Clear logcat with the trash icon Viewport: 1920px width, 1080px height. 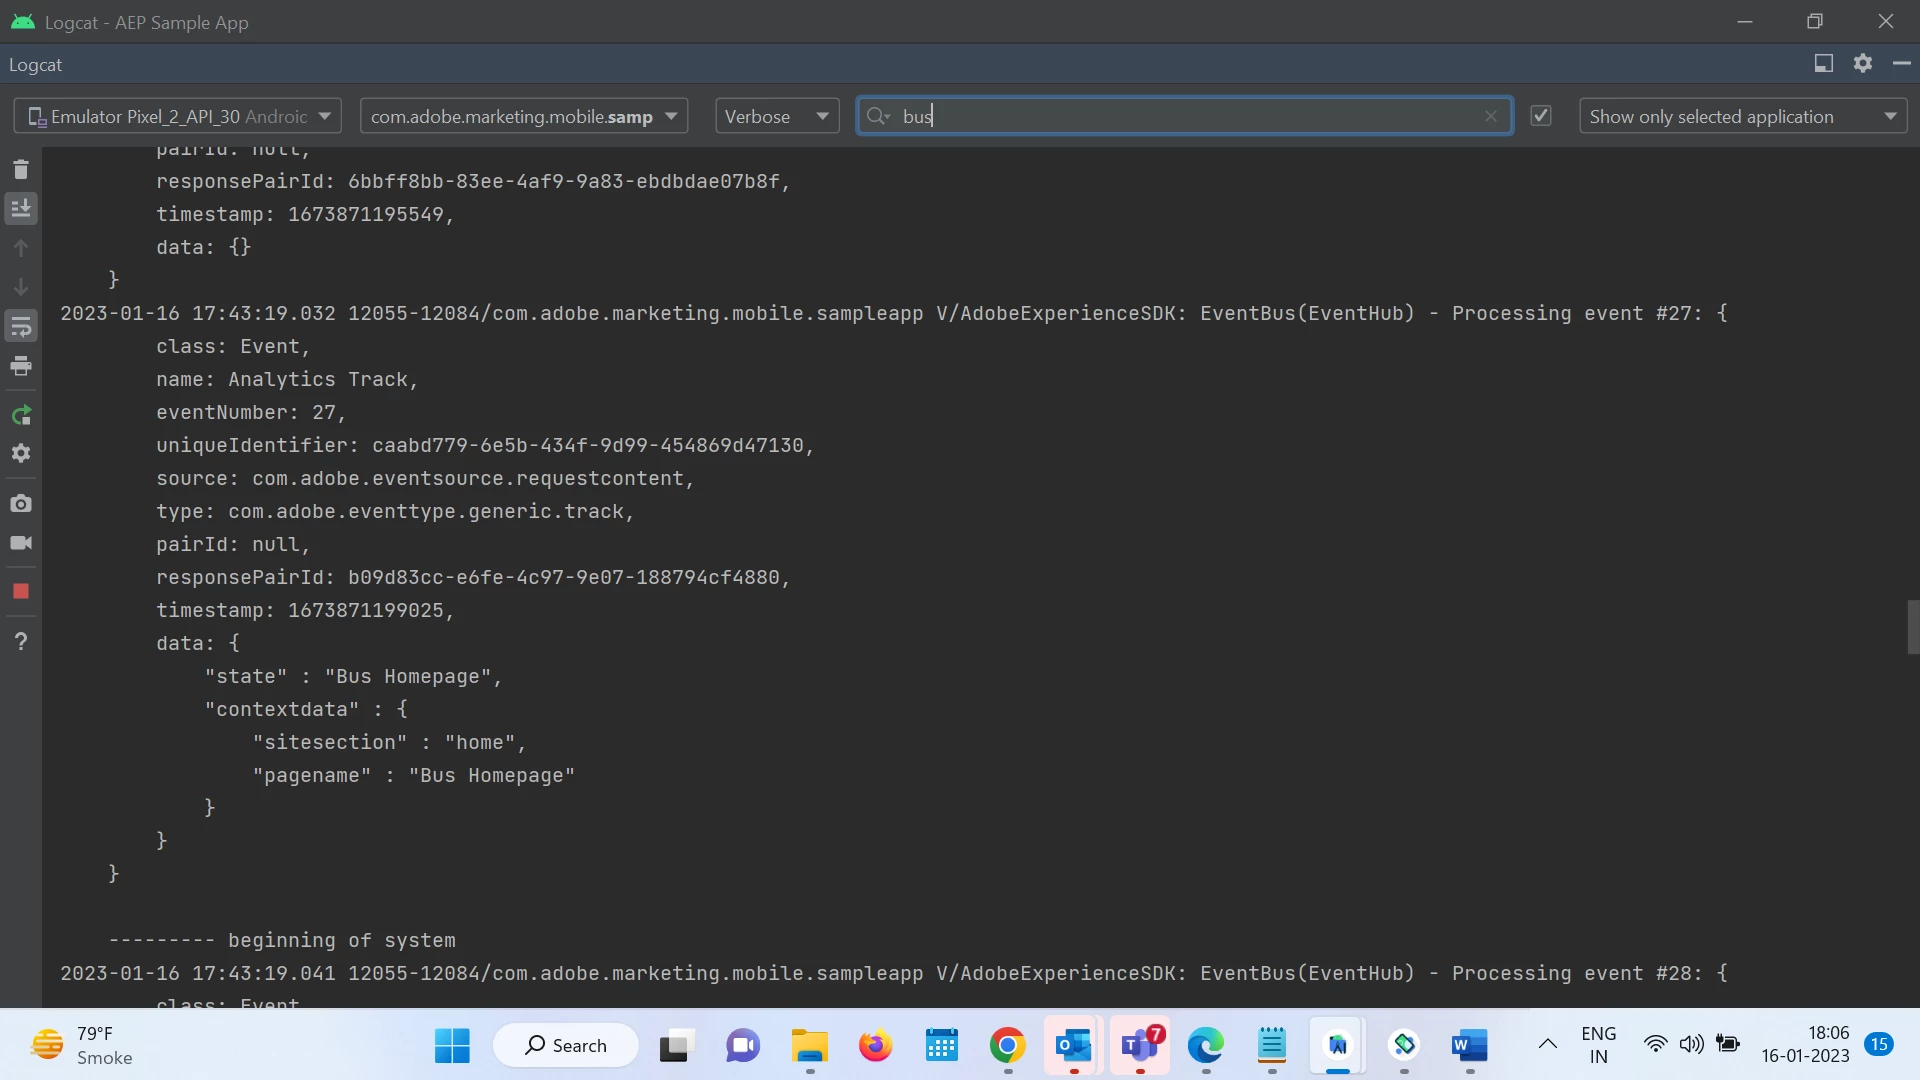pos(21,170)
